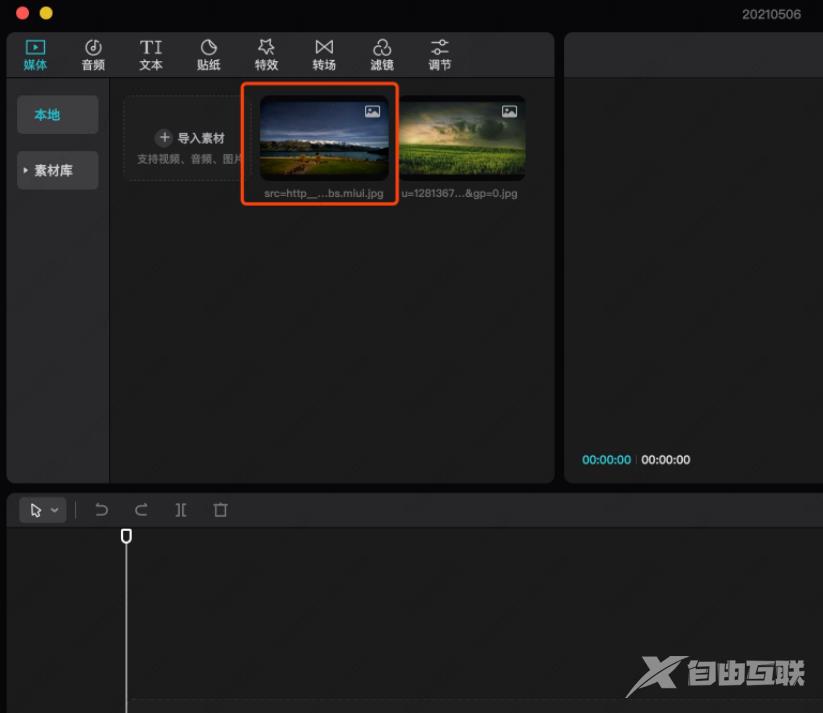Screen dimensions: 823x713
Task: Open the 特效 effects tab
Action: (x=266, y=55)
